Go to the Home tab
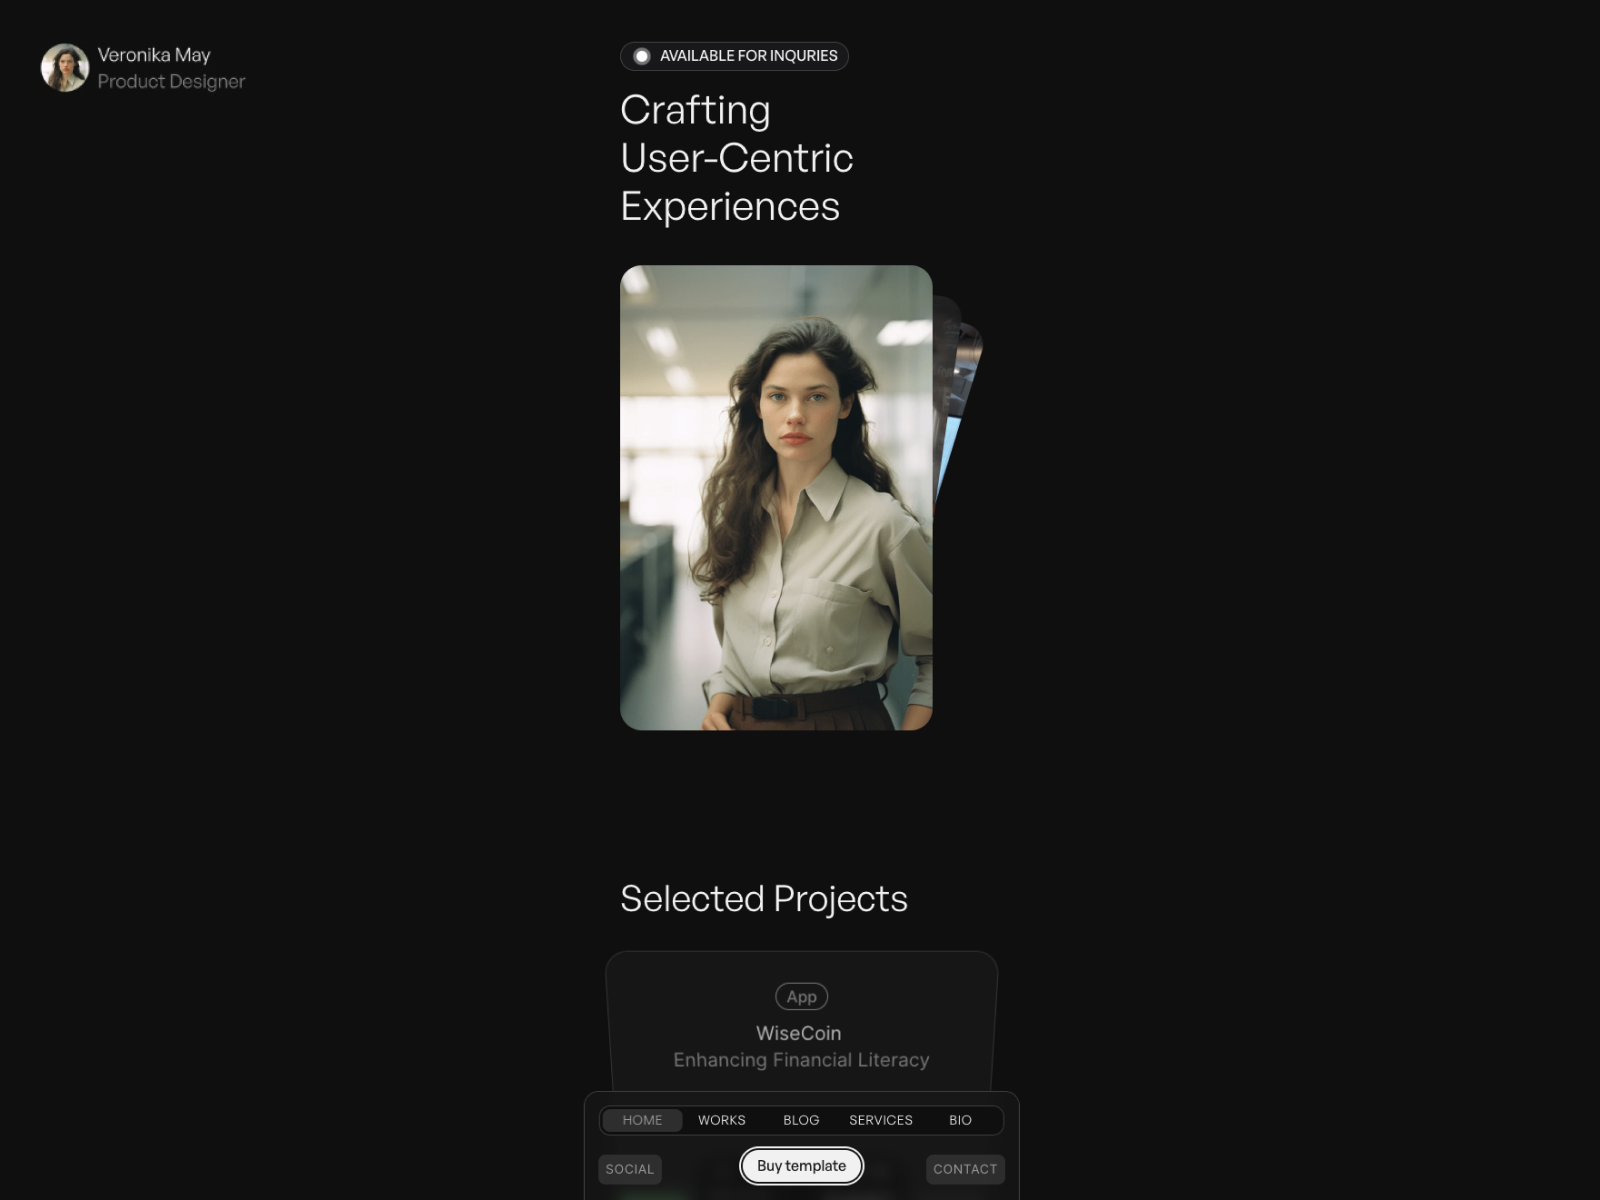Image resolution: width=1600 pixels, height=1200 pixels. (642, 1120)
